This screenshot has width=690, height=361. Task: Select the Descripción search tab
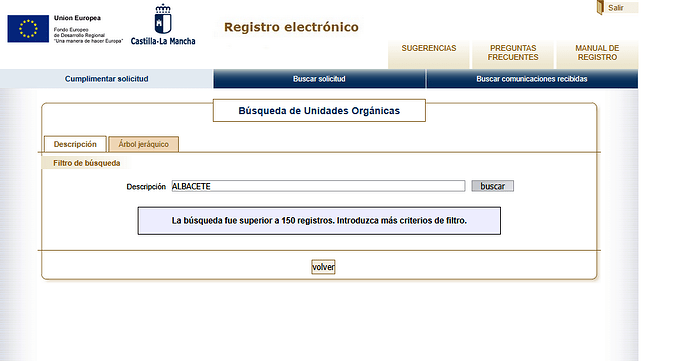(x=75, y=144)
